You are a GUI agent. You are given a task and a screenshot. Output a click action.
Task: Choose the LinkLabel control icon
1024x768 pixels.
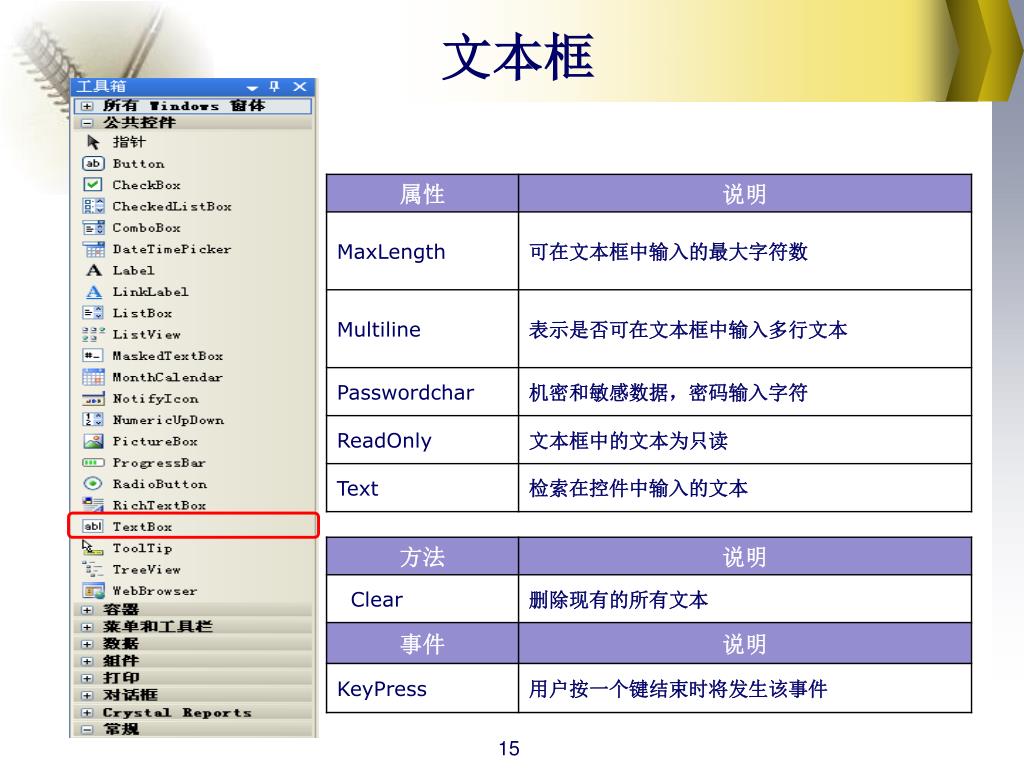coord(93,292)
